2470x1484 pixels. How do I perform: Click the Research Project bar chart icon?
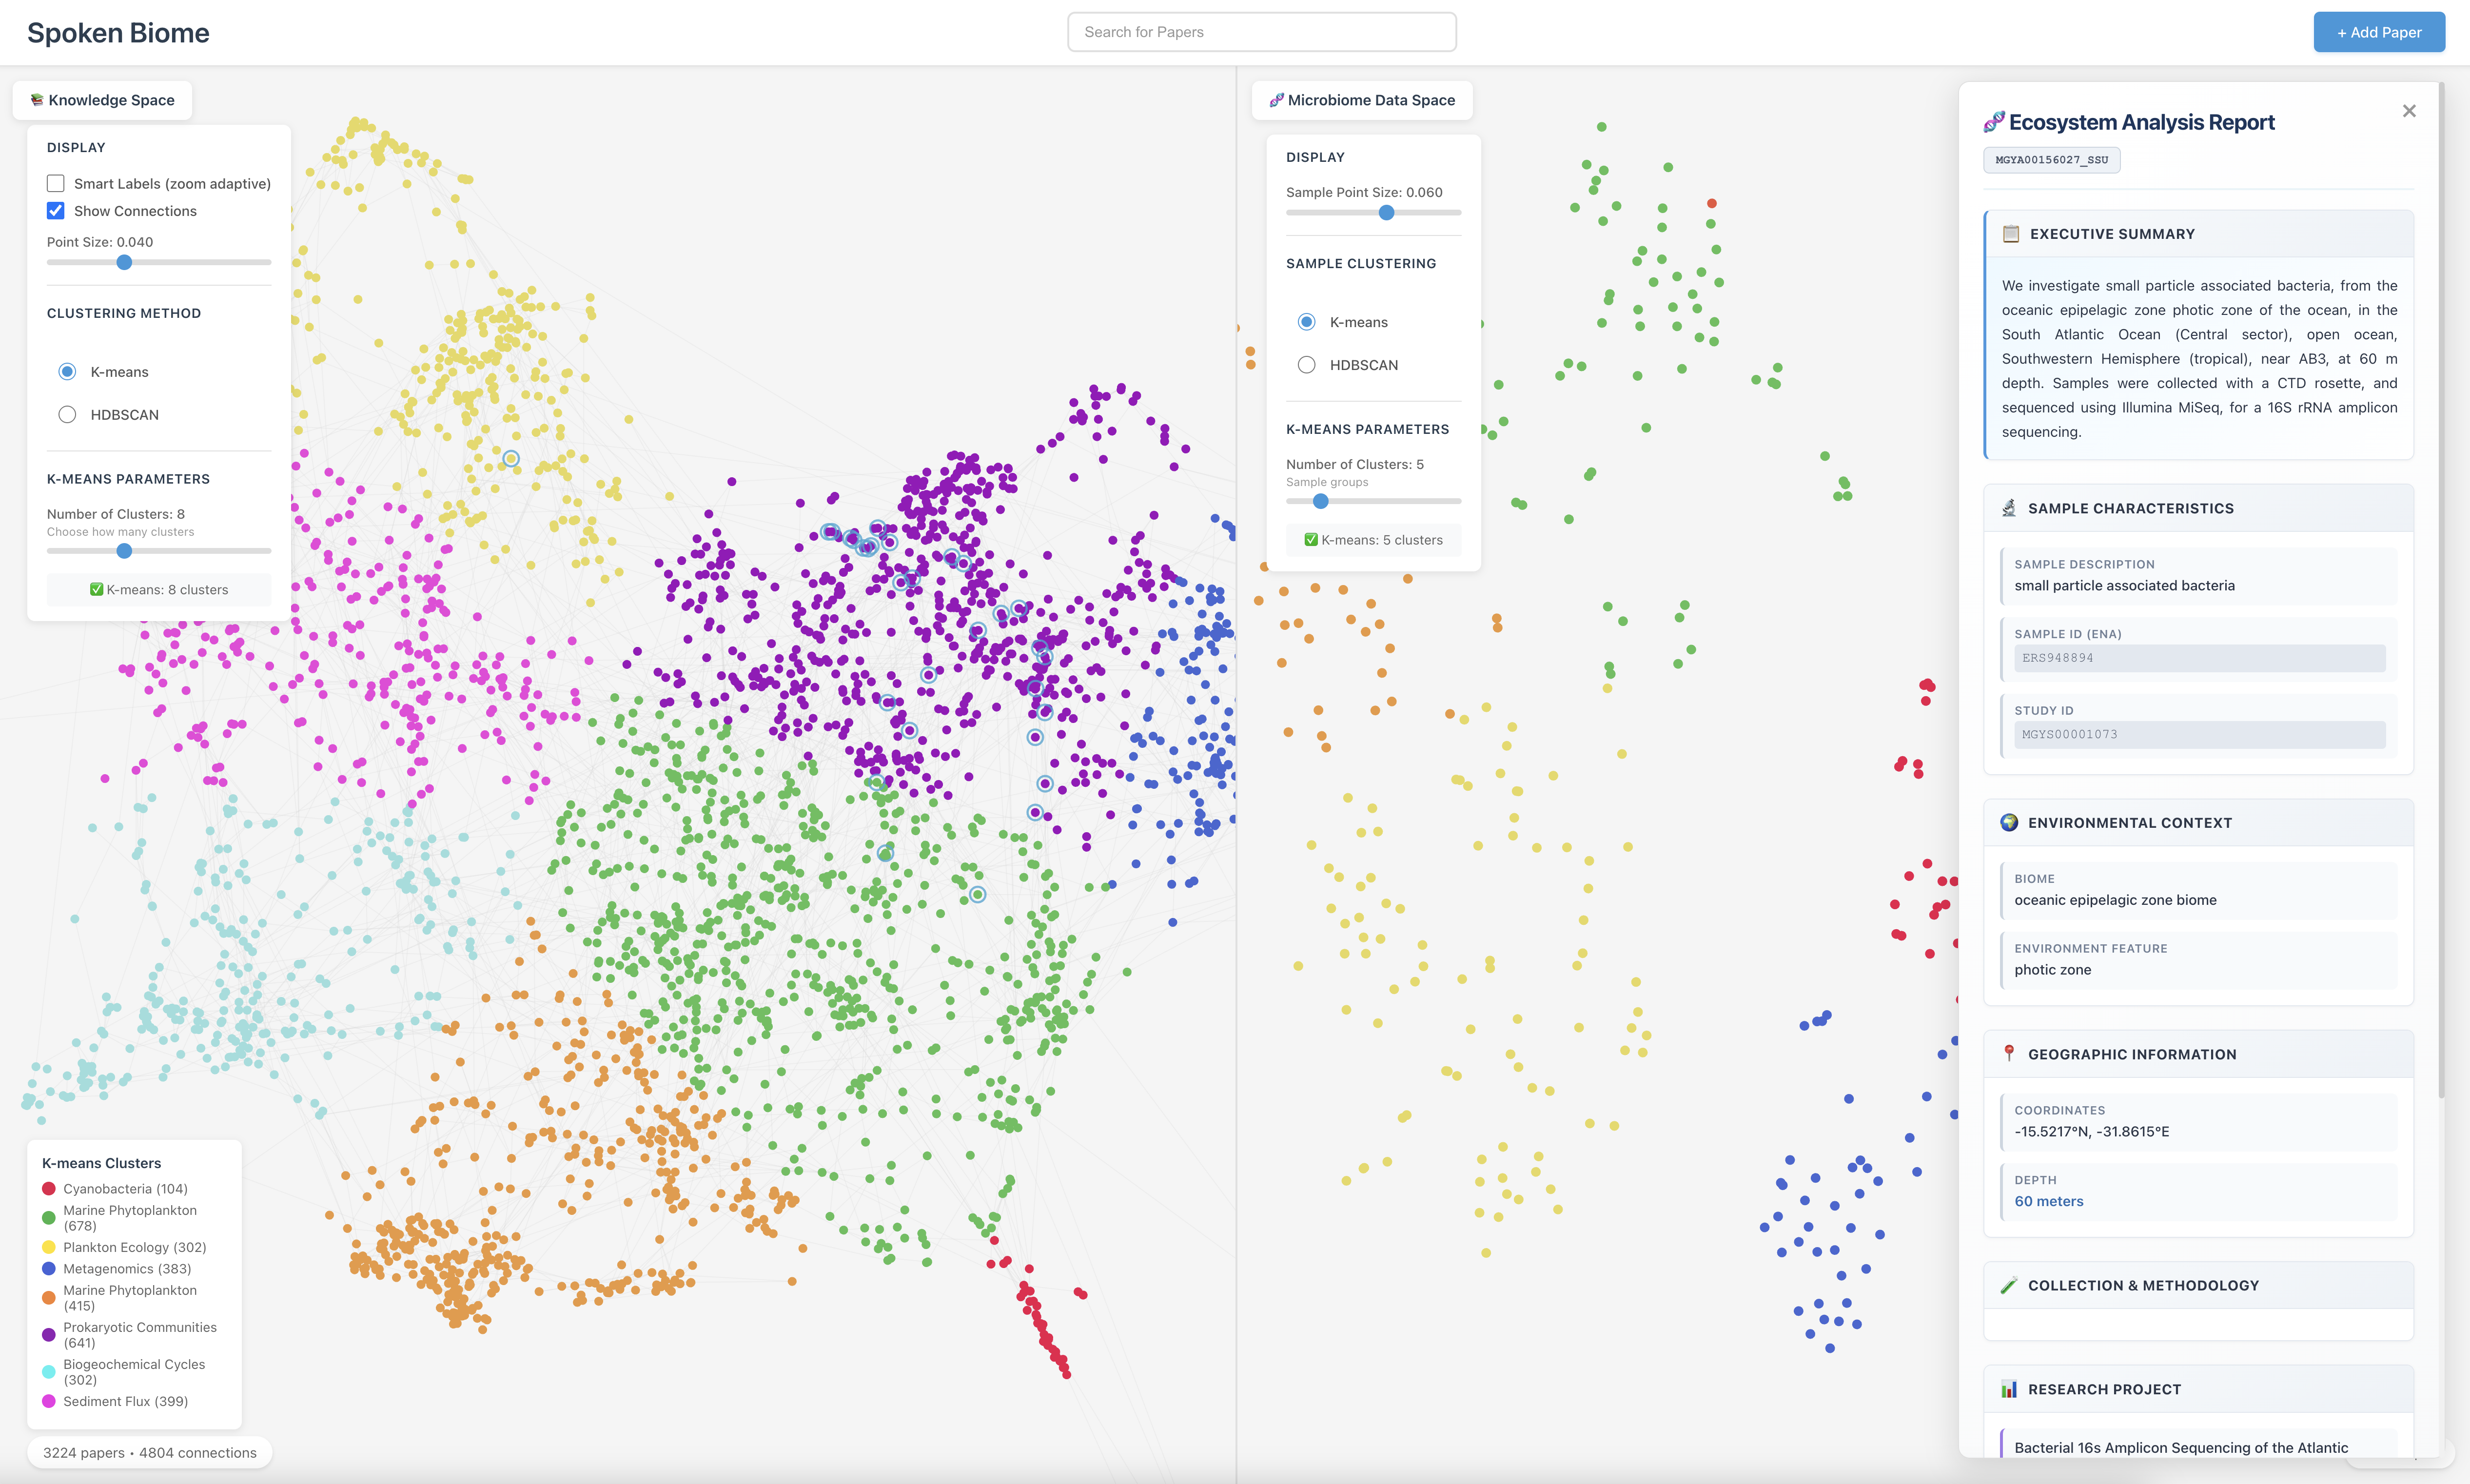[2011, 1388]
